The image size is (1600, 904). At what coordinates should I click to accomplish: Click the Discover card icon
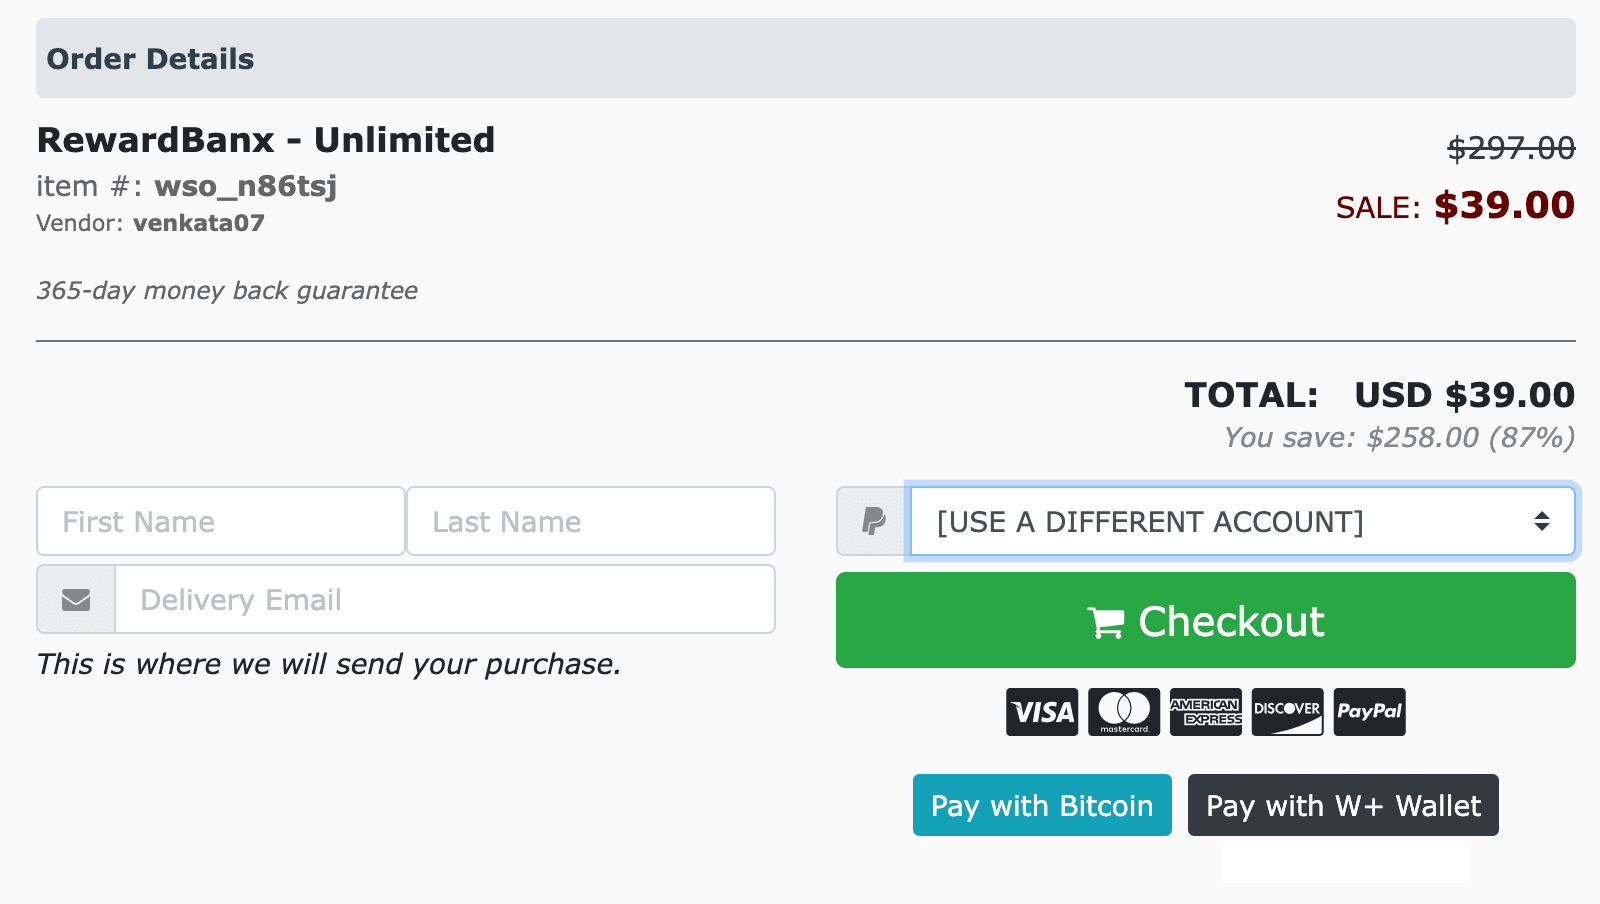point(1287,712)
